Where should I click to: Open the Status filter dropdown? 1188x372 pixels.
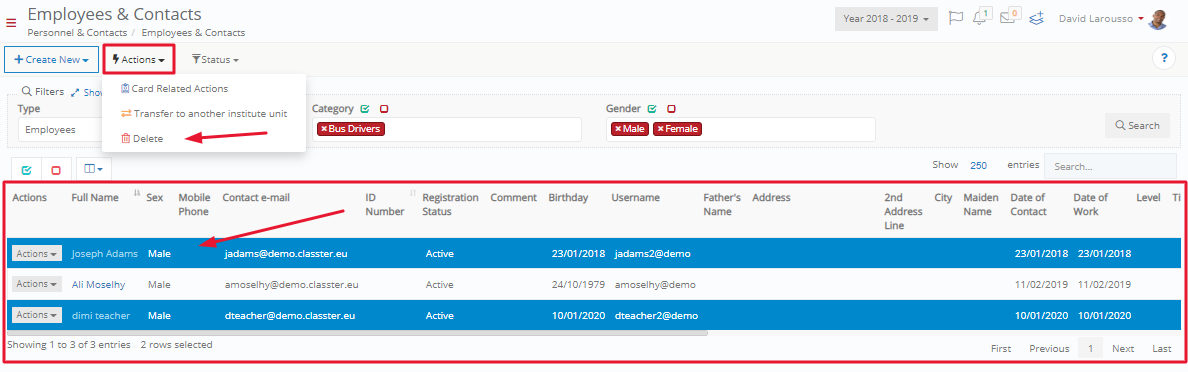point(215,59)
